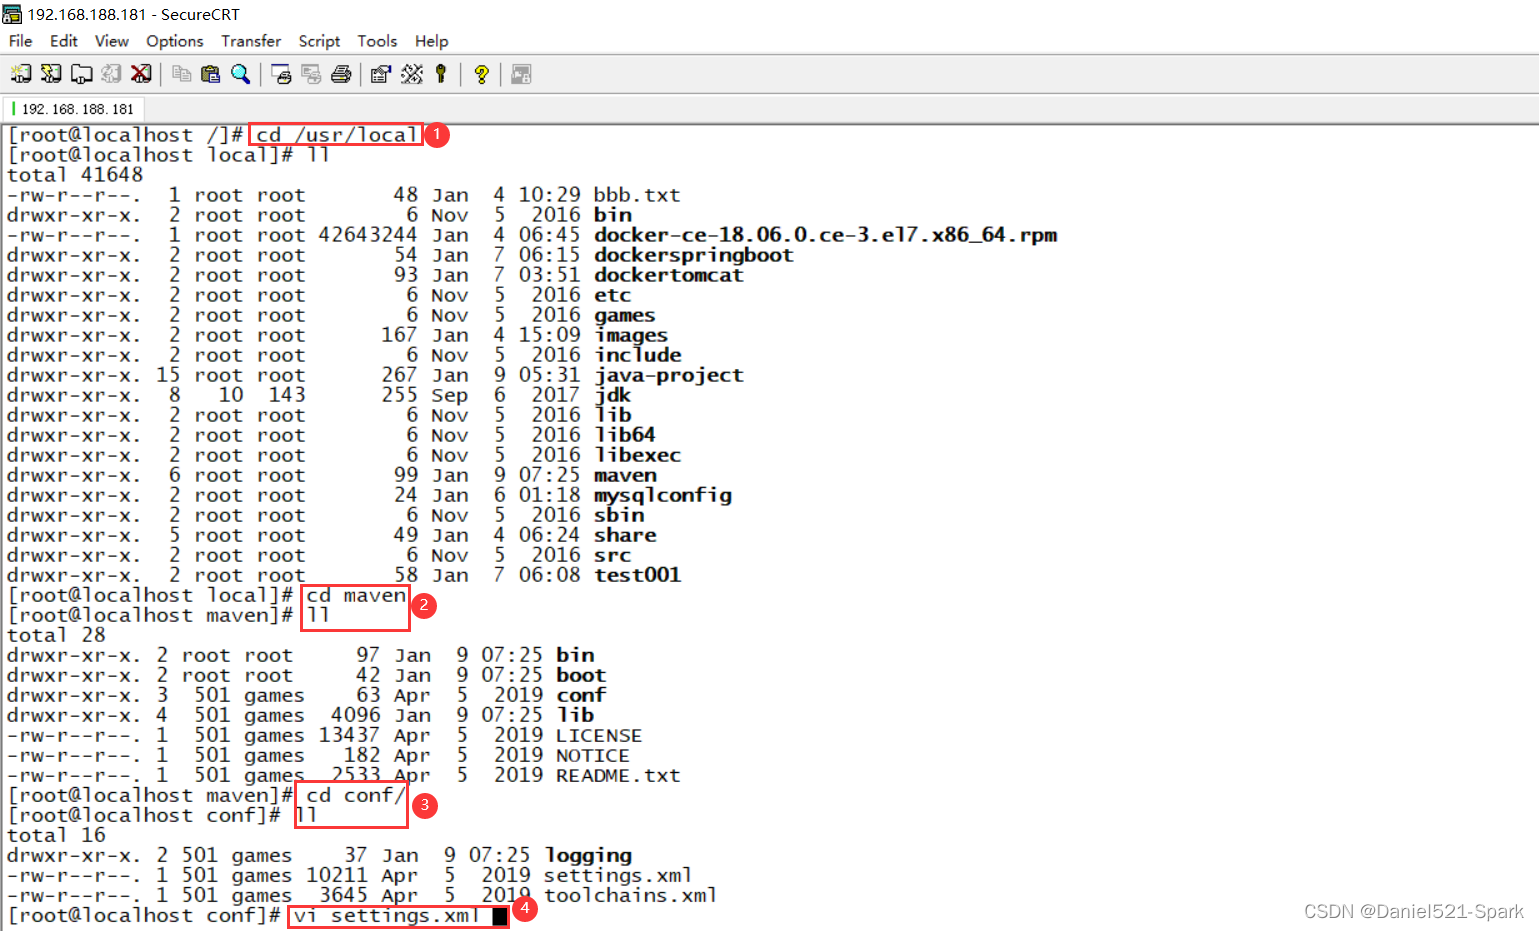Click the conf directory name in maven listing
Viewport: 1539px width, 931px height.
[581, 695]
